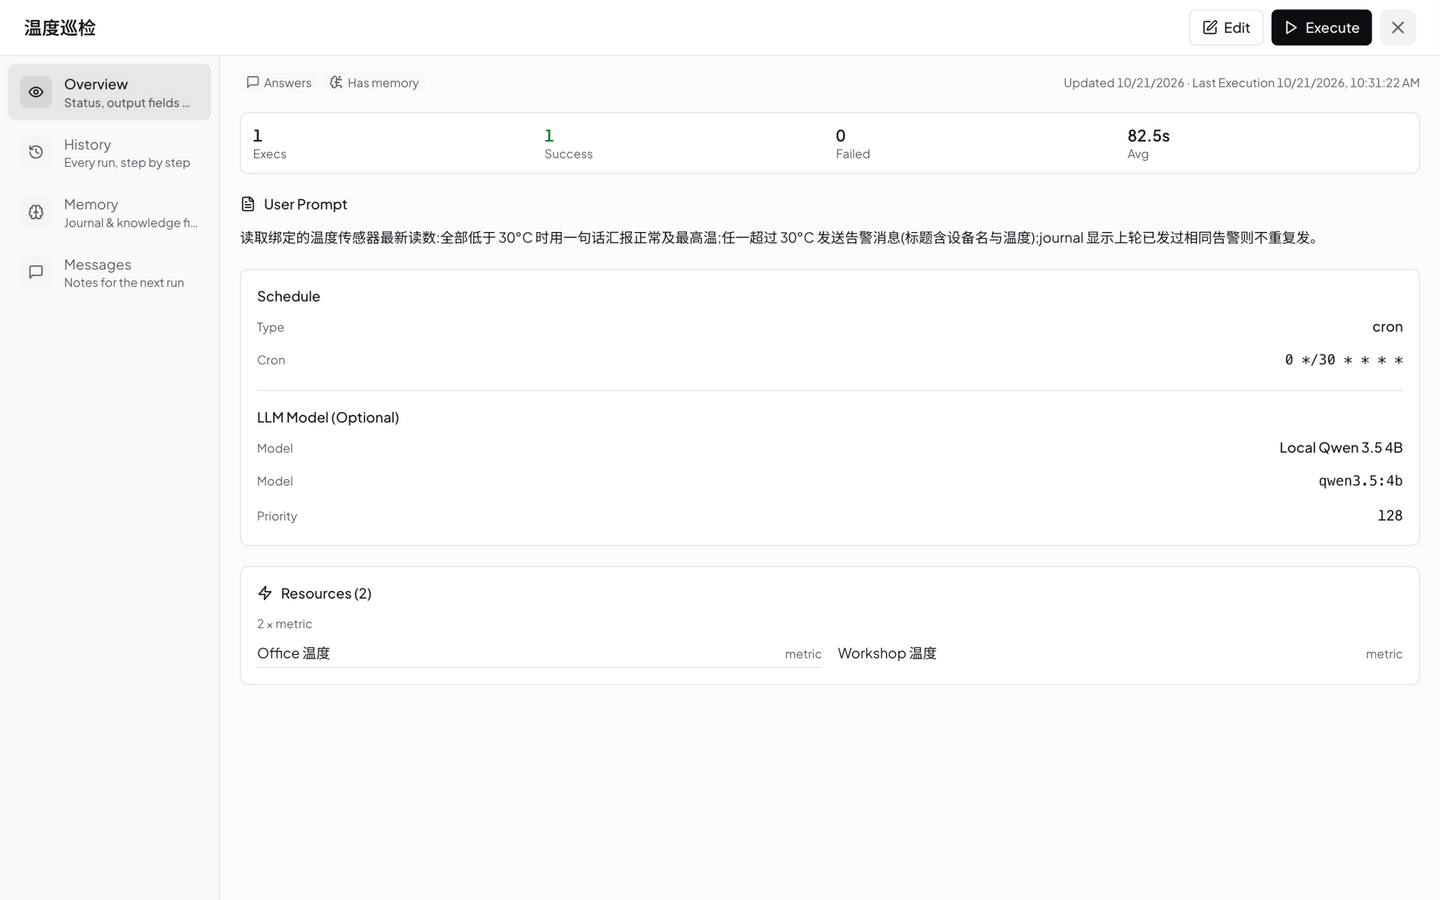Open the History tab label
This screenshot has width=1440, height=900.
point(87,144)
